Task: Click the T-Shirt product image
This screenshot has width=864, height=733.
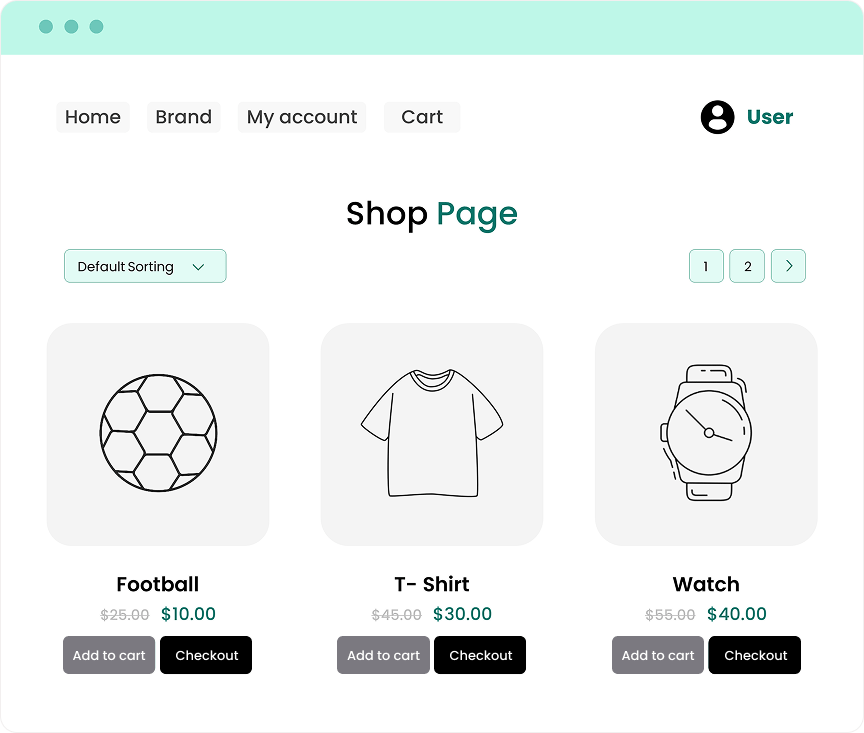Action: point(431,434)
